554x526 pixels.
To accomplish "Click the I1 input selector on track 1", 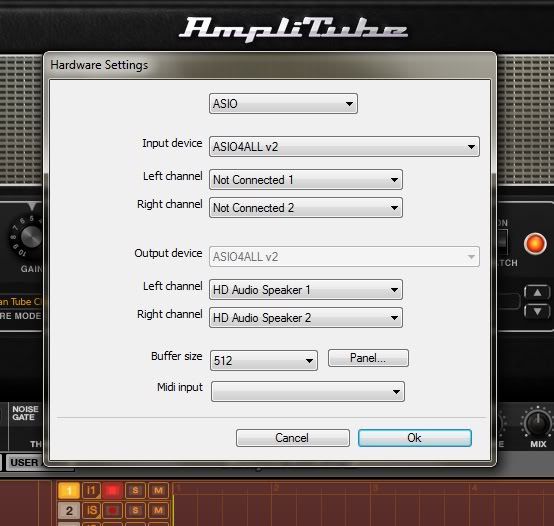I will tap(92, 490).
